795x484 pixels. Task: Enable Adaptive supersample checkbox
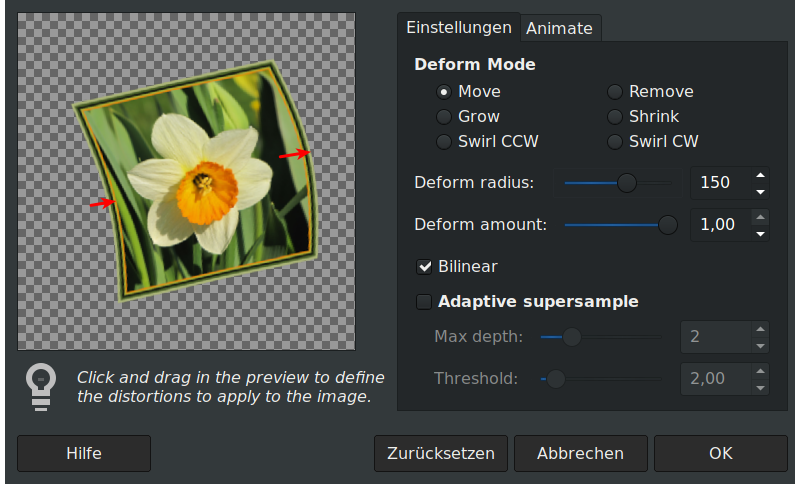tap(425, 302)
